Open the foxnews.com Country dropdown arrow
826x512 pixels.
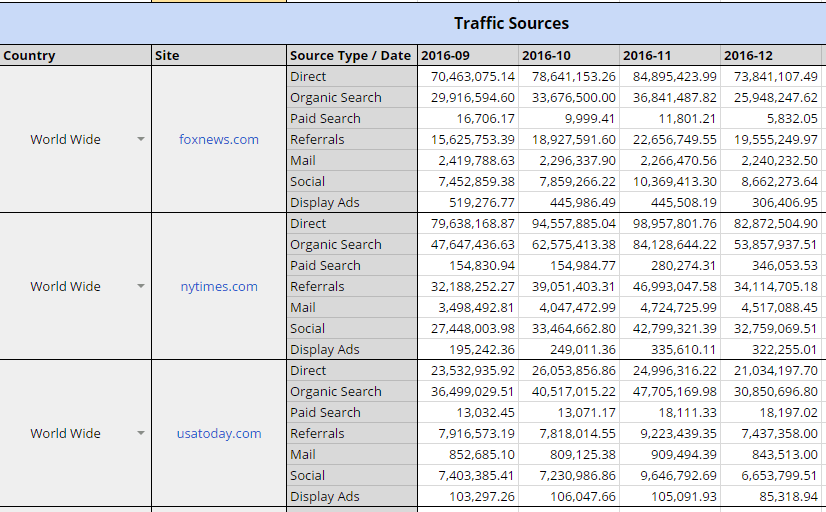pos(141,140)
